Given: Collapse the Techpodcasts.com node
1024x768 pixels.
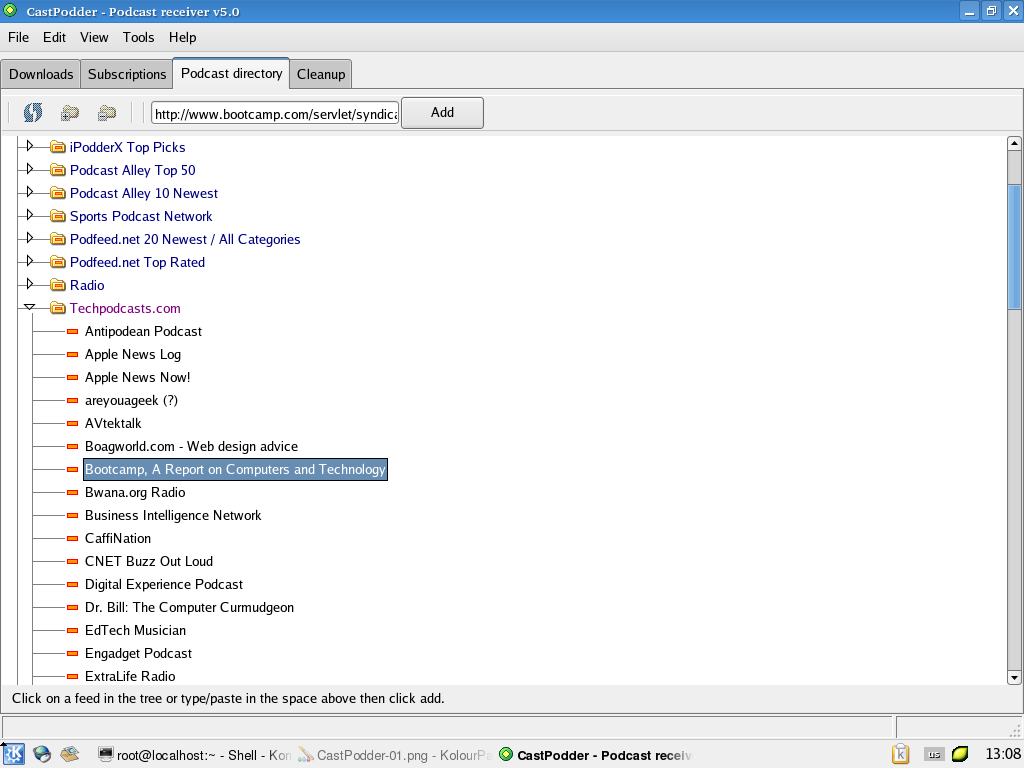Looking at the screenshot, I should [x=29, y=307].
